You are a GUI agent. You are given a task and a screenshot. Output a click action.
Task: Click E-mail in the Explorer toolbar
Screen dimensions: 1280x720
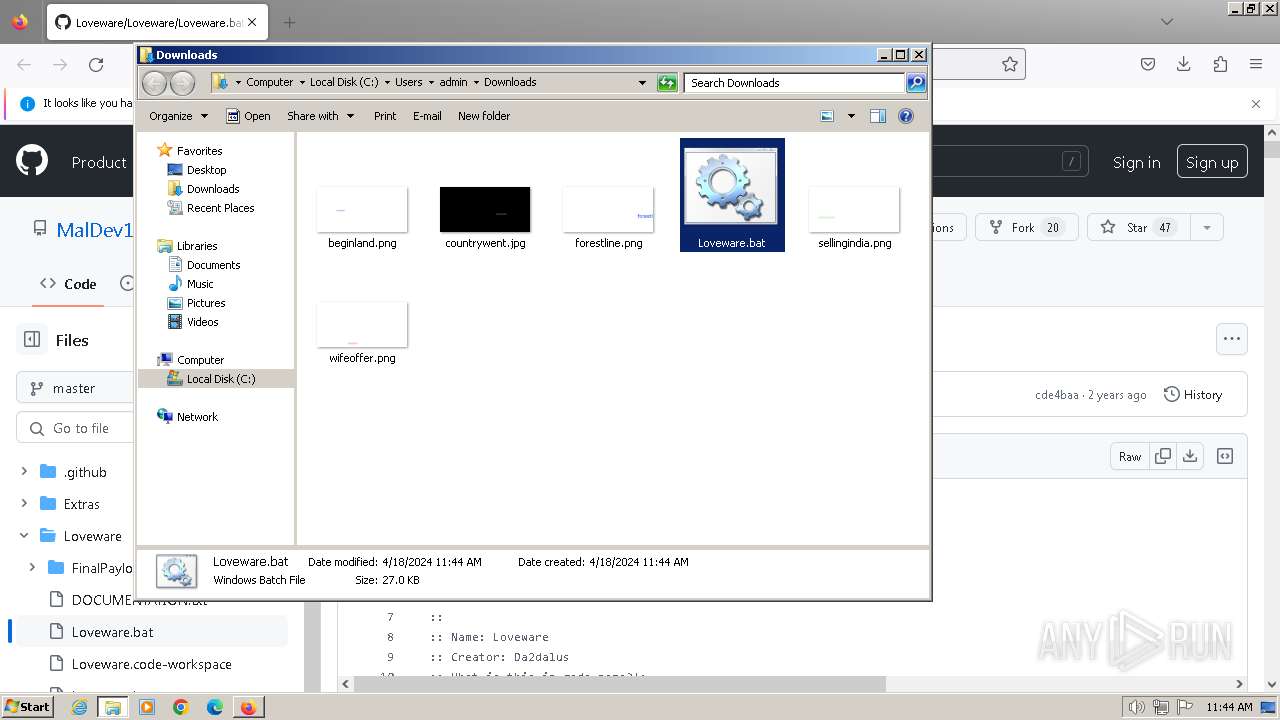[427, 116]
